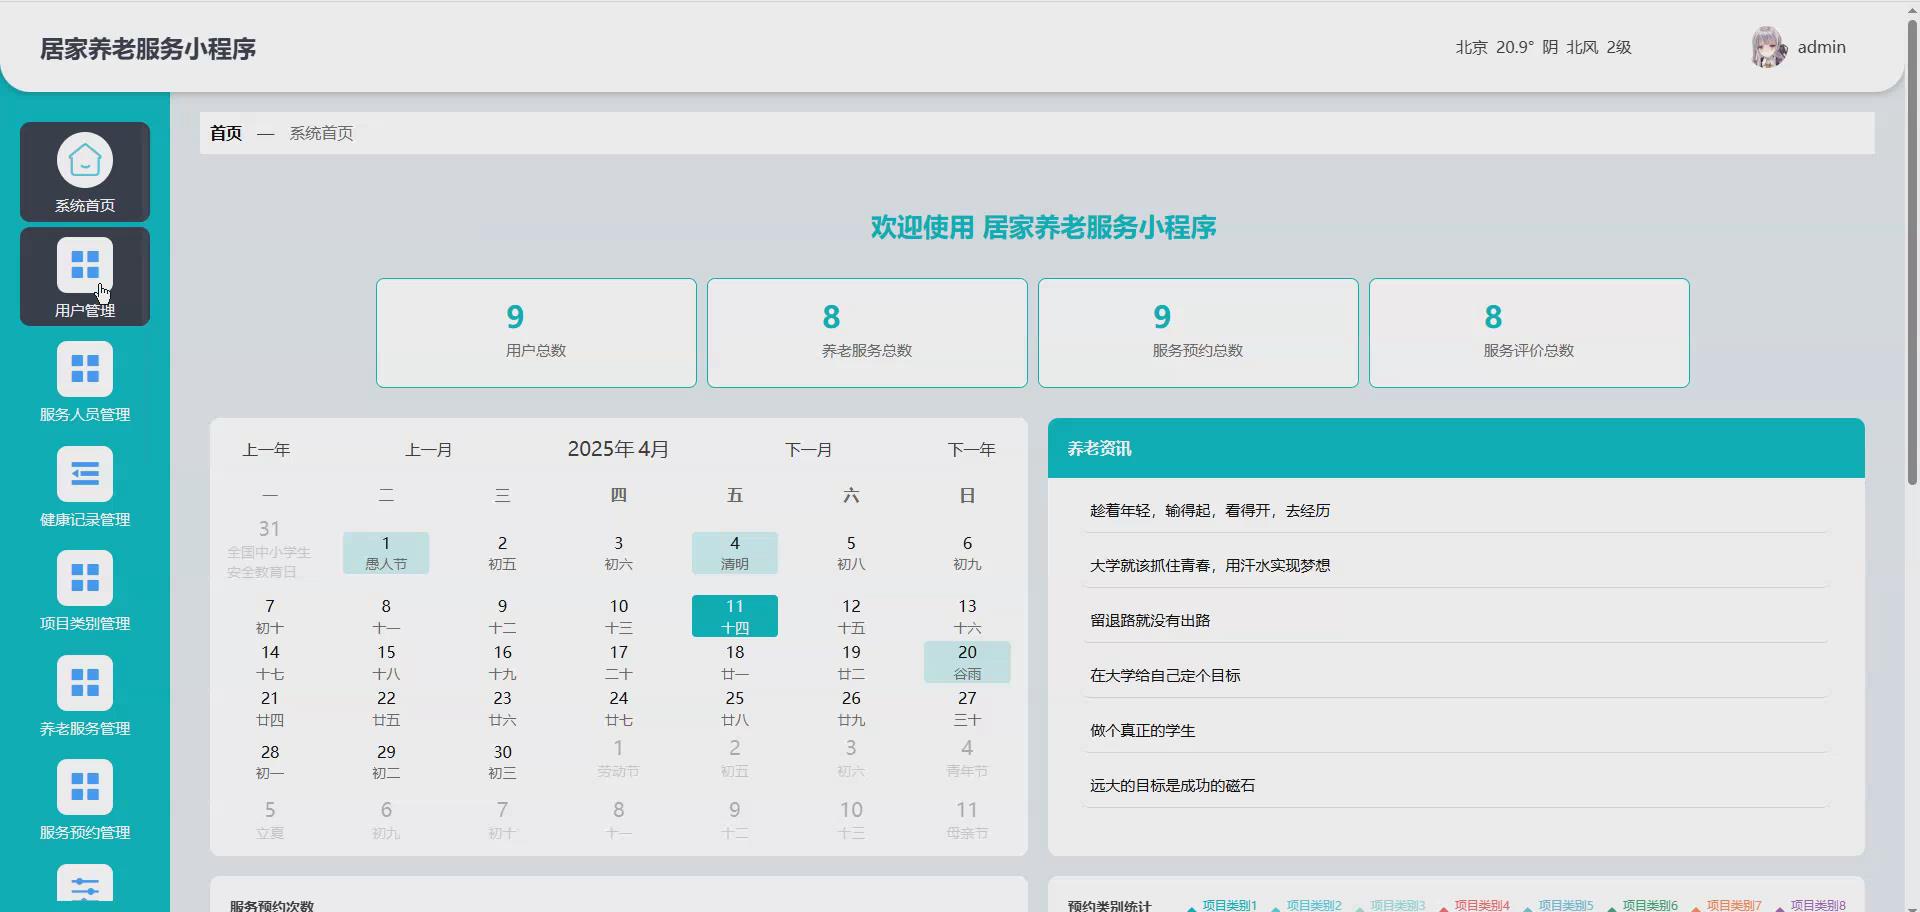The image size is (1920, 912).
Task: Open 系统首页 from the sidebar
Action: 84,171
